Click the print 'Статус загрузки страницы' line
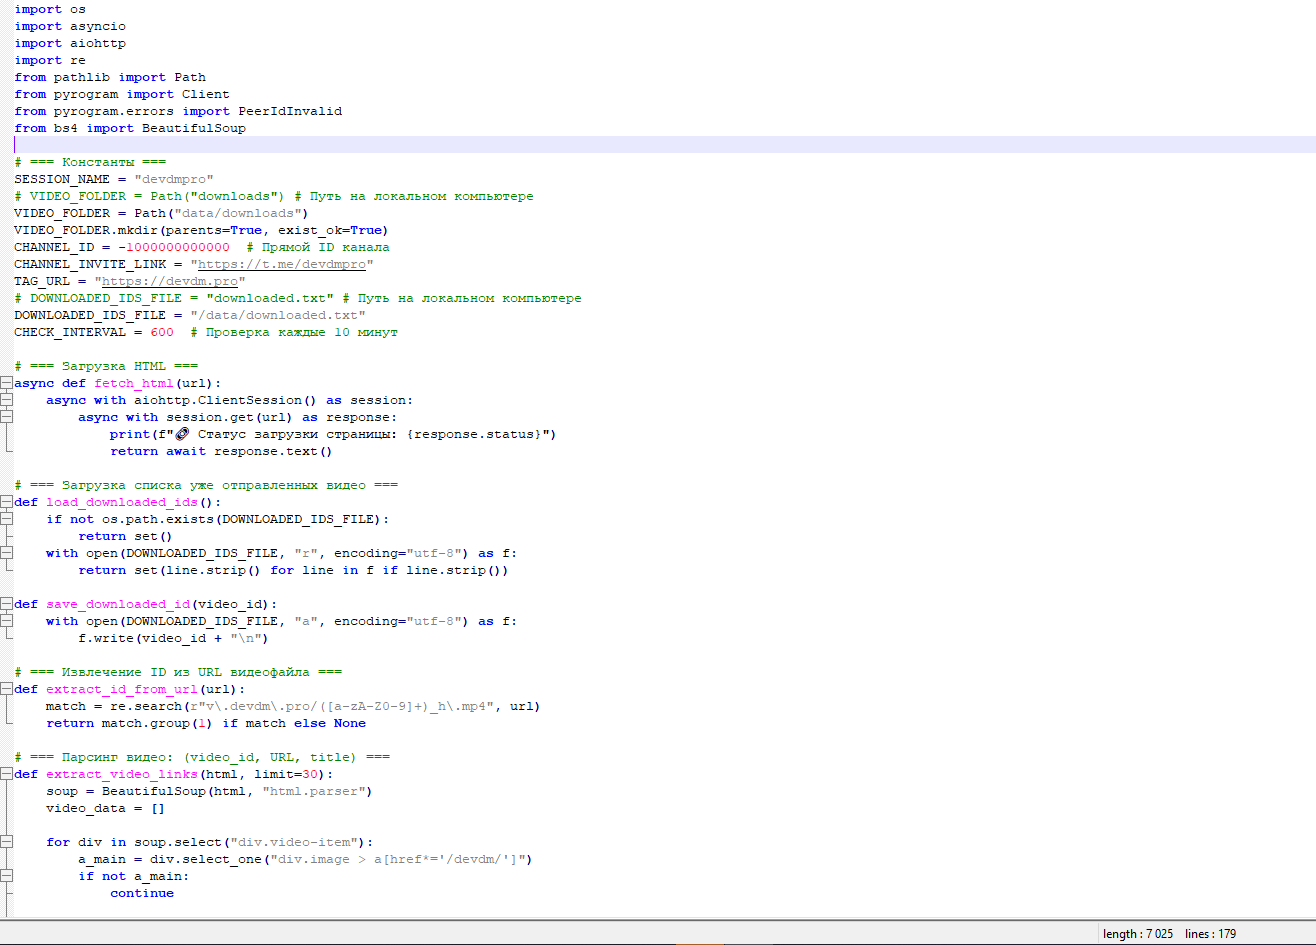The width and height of the screenshot is (1316, 945). click(333, 434)
